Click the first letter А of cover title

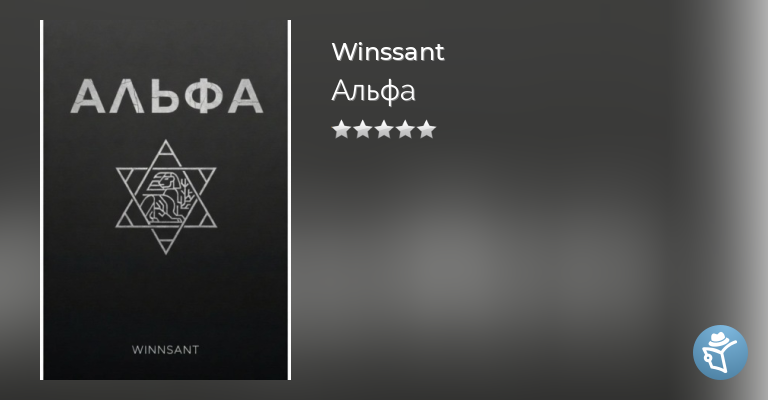[x=88, y=96]
